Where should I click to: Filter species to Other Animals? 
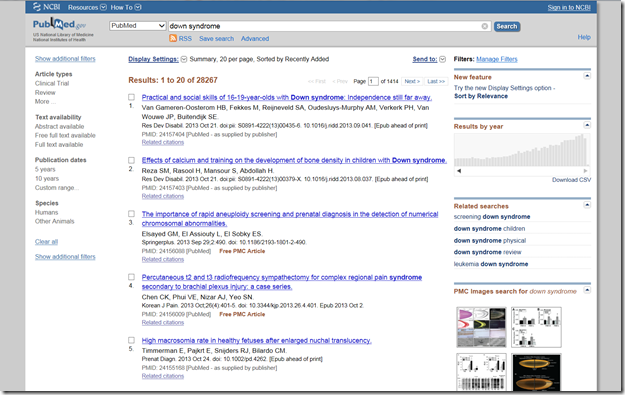54,221
